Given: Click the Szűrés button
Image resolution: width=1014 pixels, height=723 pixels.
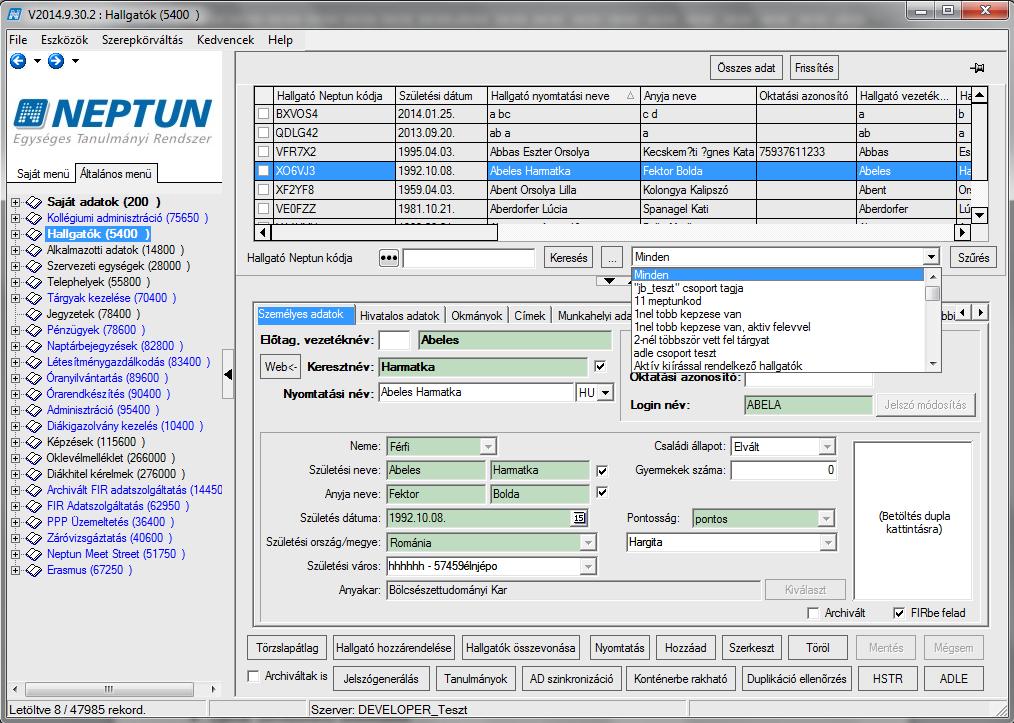Looking at the screenshot, I should point(973,257).
